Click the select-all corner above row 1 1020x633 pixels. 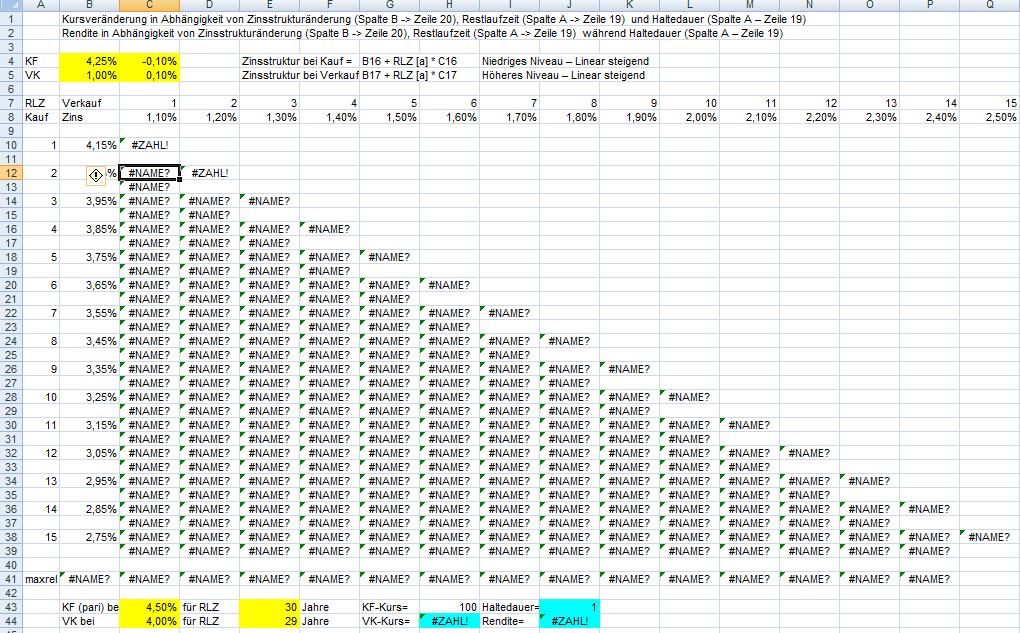[10, 5]
